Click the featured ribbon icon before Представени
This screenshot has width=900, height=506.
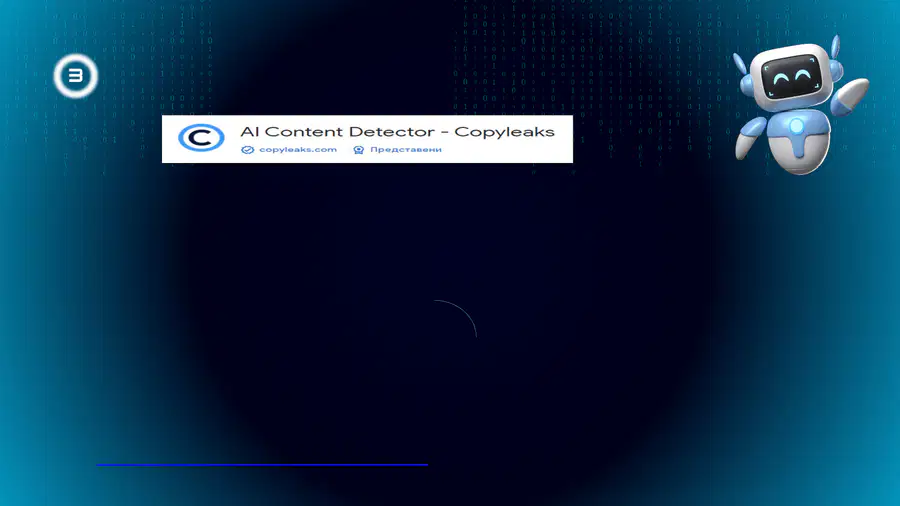[359, 150]
